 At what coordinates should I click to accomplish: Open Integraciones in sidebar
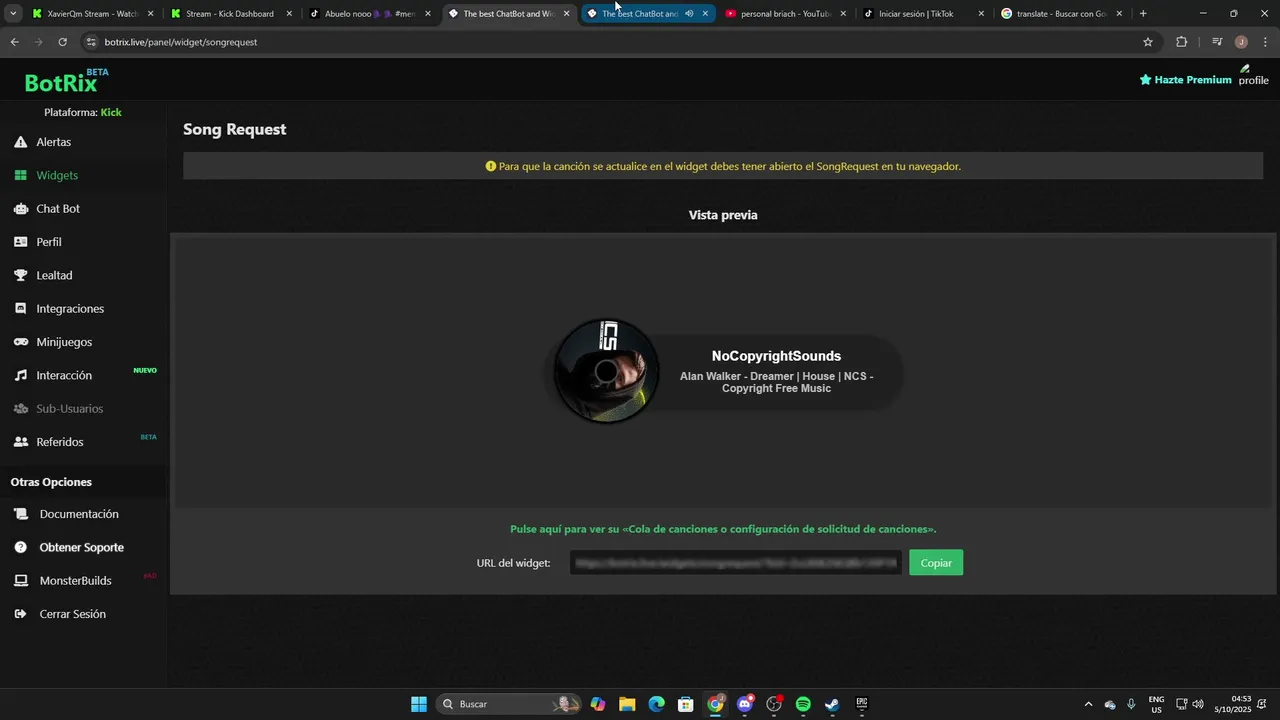click(70, 309)
